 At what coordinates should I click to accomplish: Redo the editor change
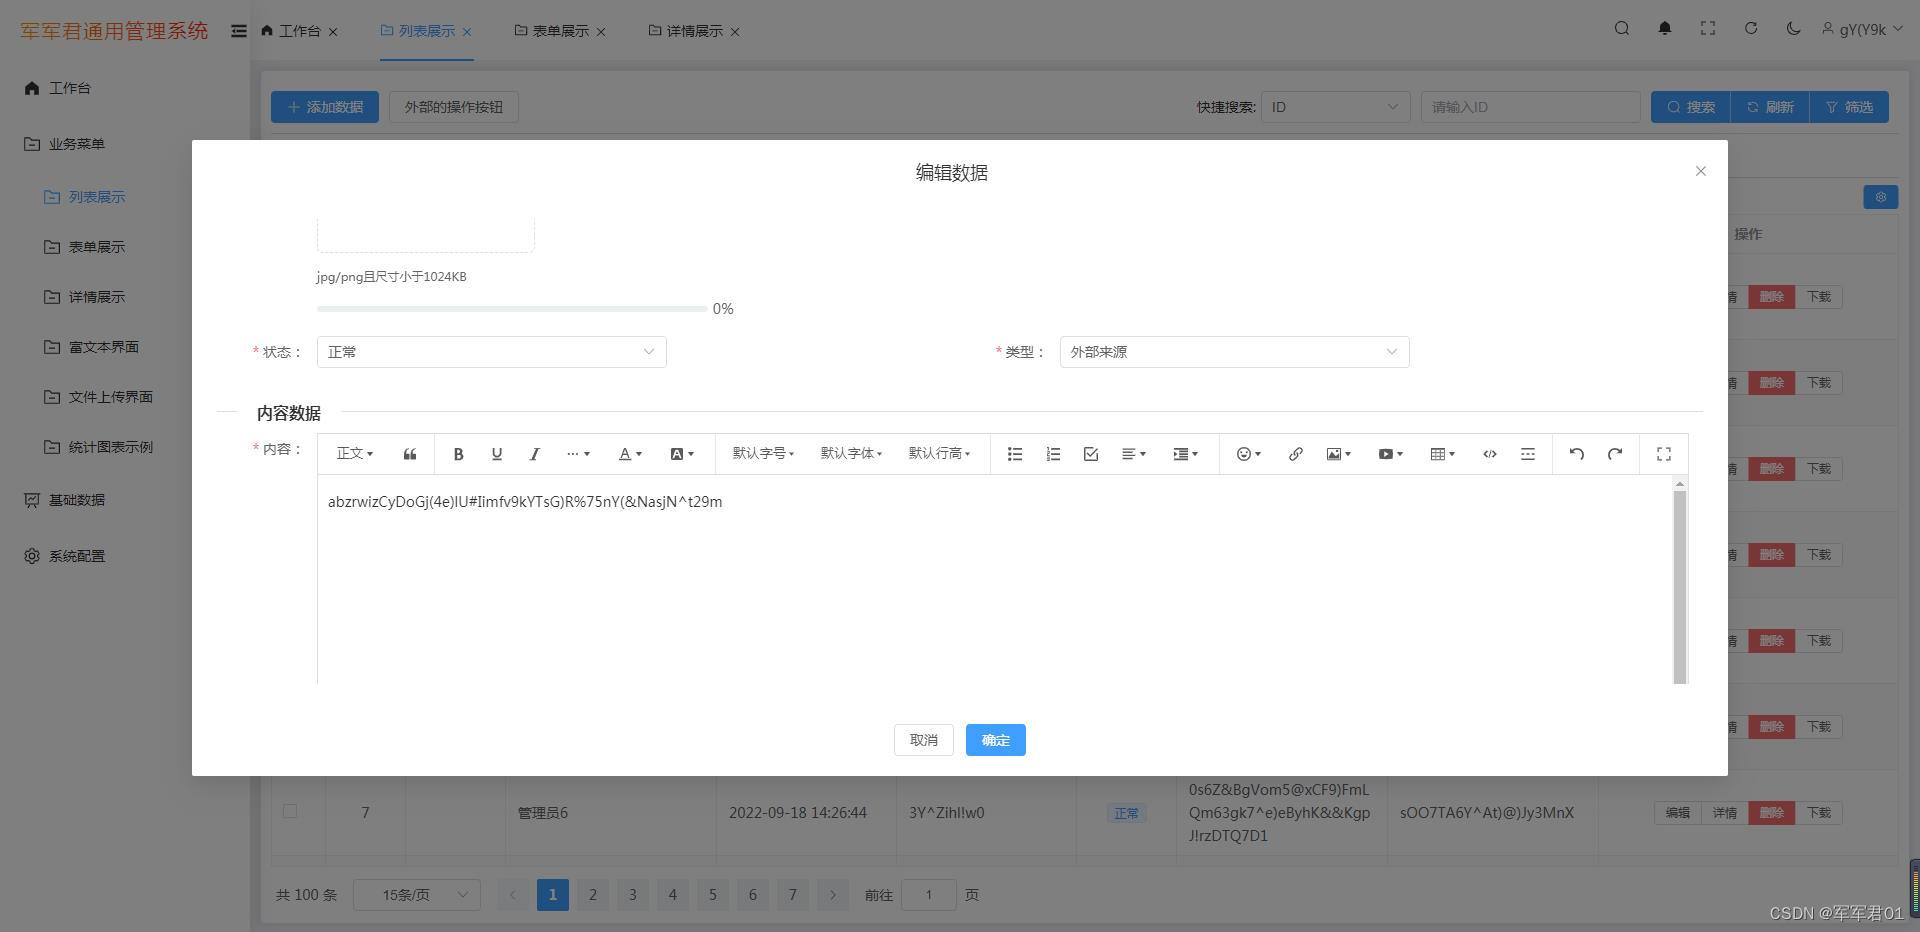tap(1614, 454)
